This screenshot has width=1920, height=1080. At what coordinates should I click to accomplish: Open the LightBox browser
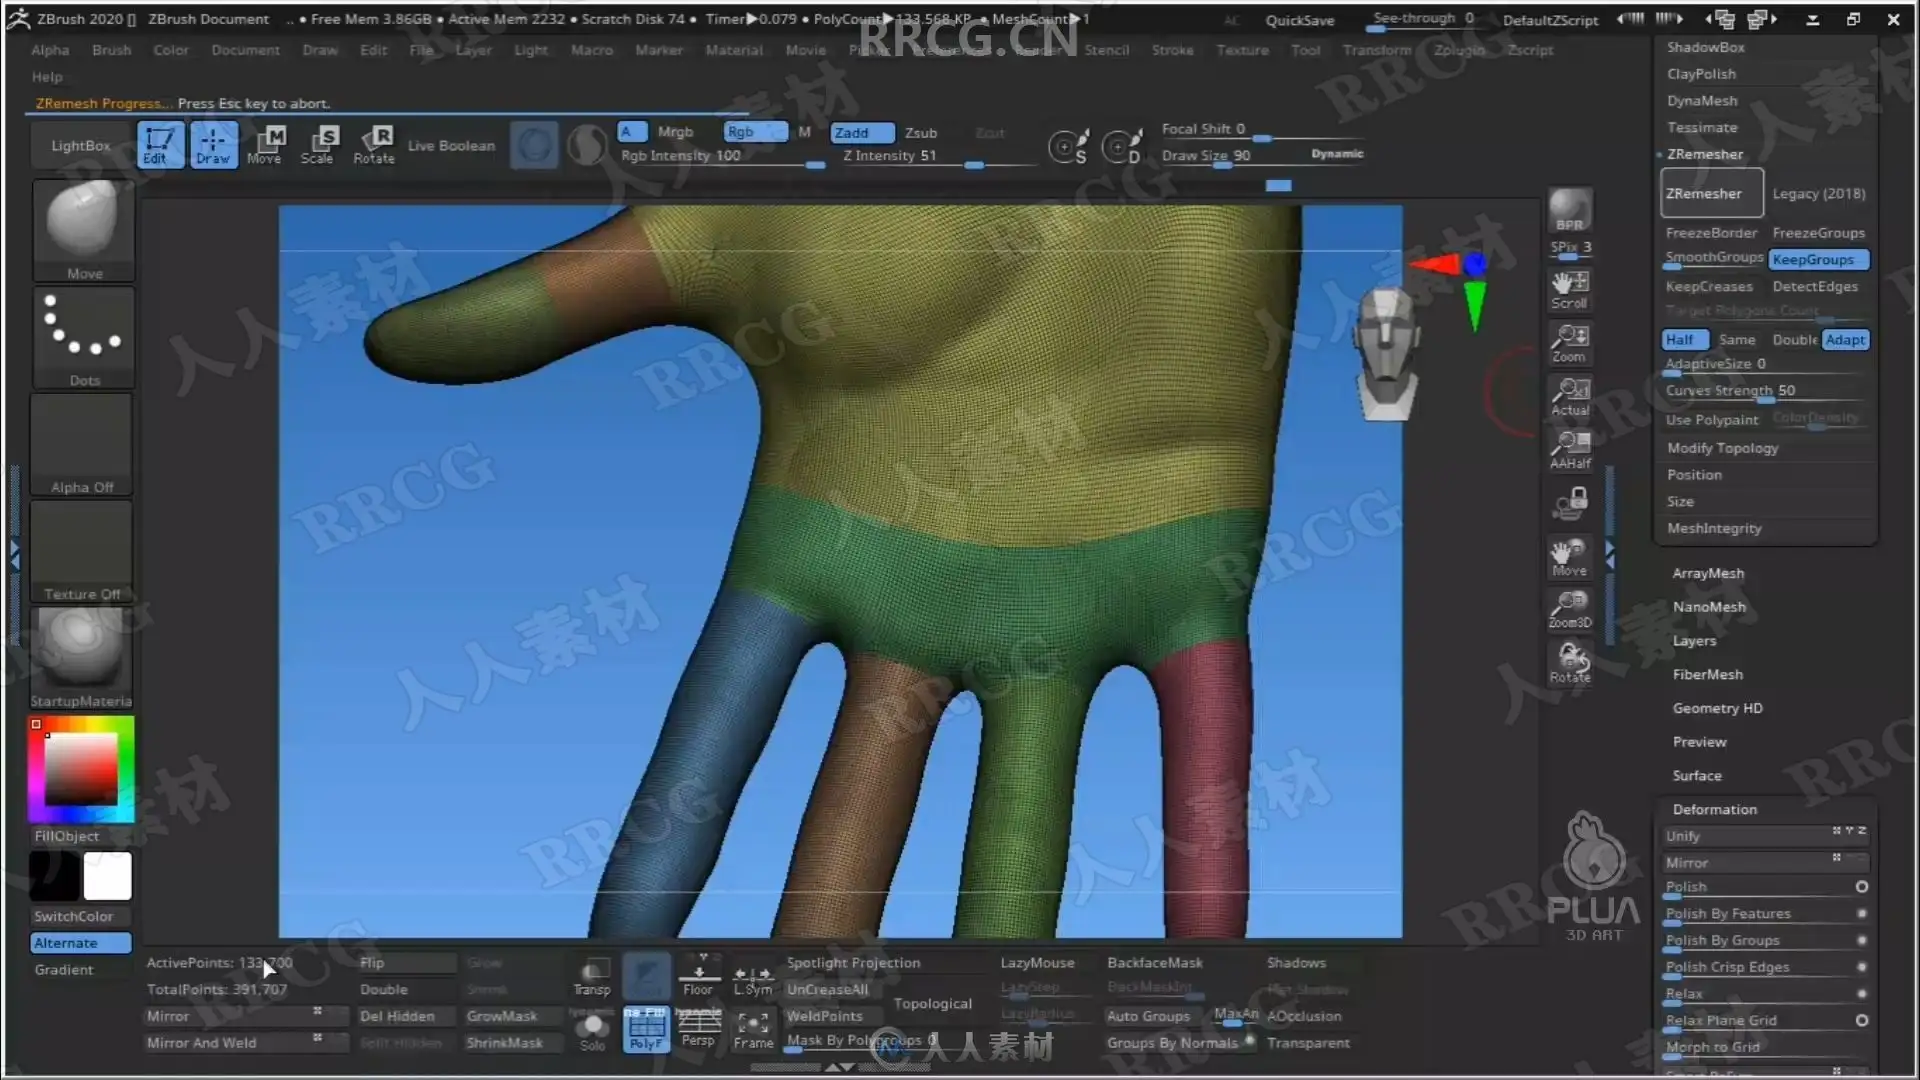click(x=81, y=146)
